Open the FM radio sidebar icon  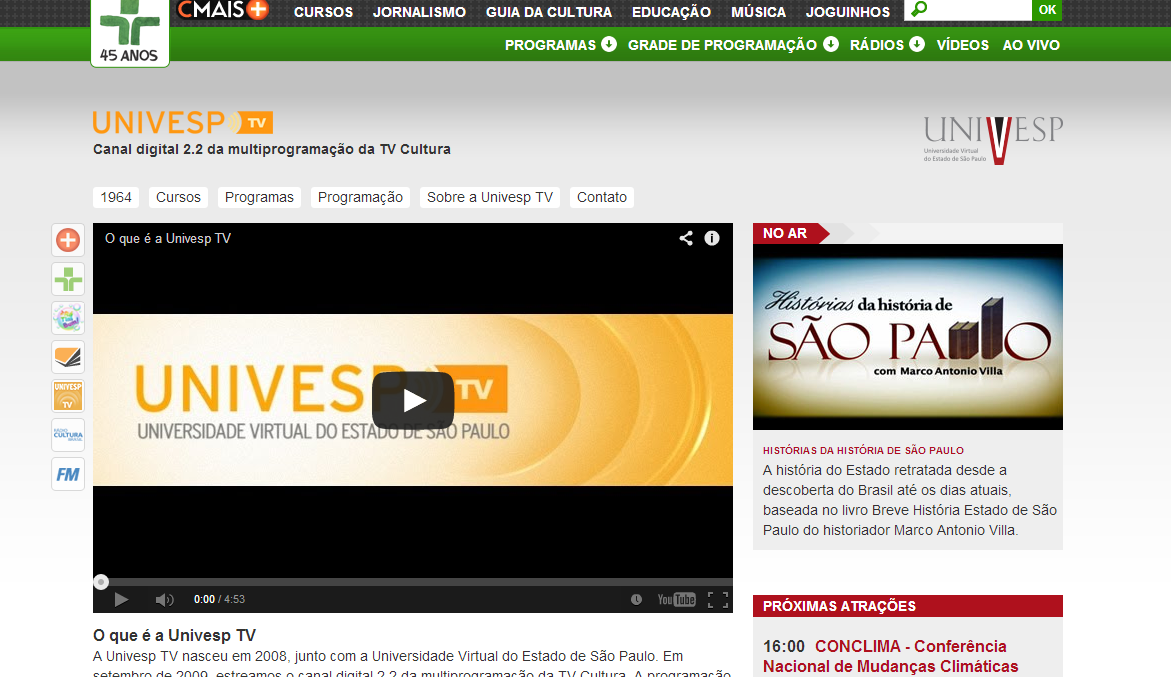click(68, 474)
